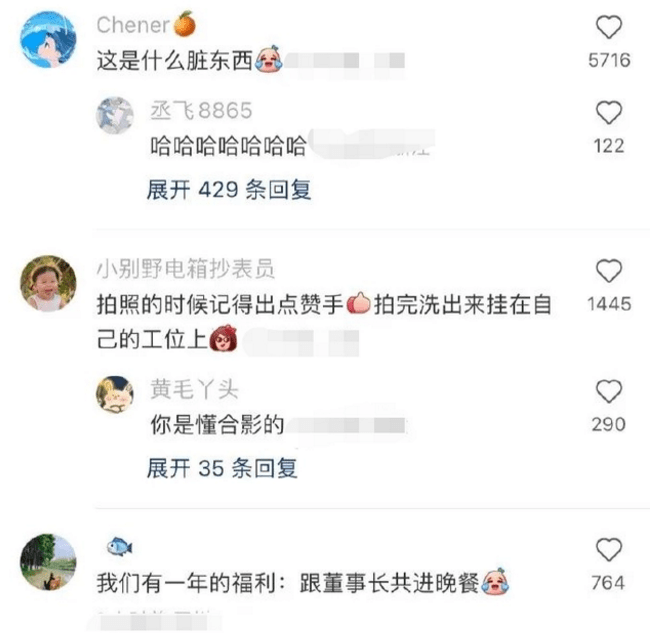This screenshot has height=633, width=653.
Task: Tap the heart on 黄毛丫头's reply
Action: 609,391
